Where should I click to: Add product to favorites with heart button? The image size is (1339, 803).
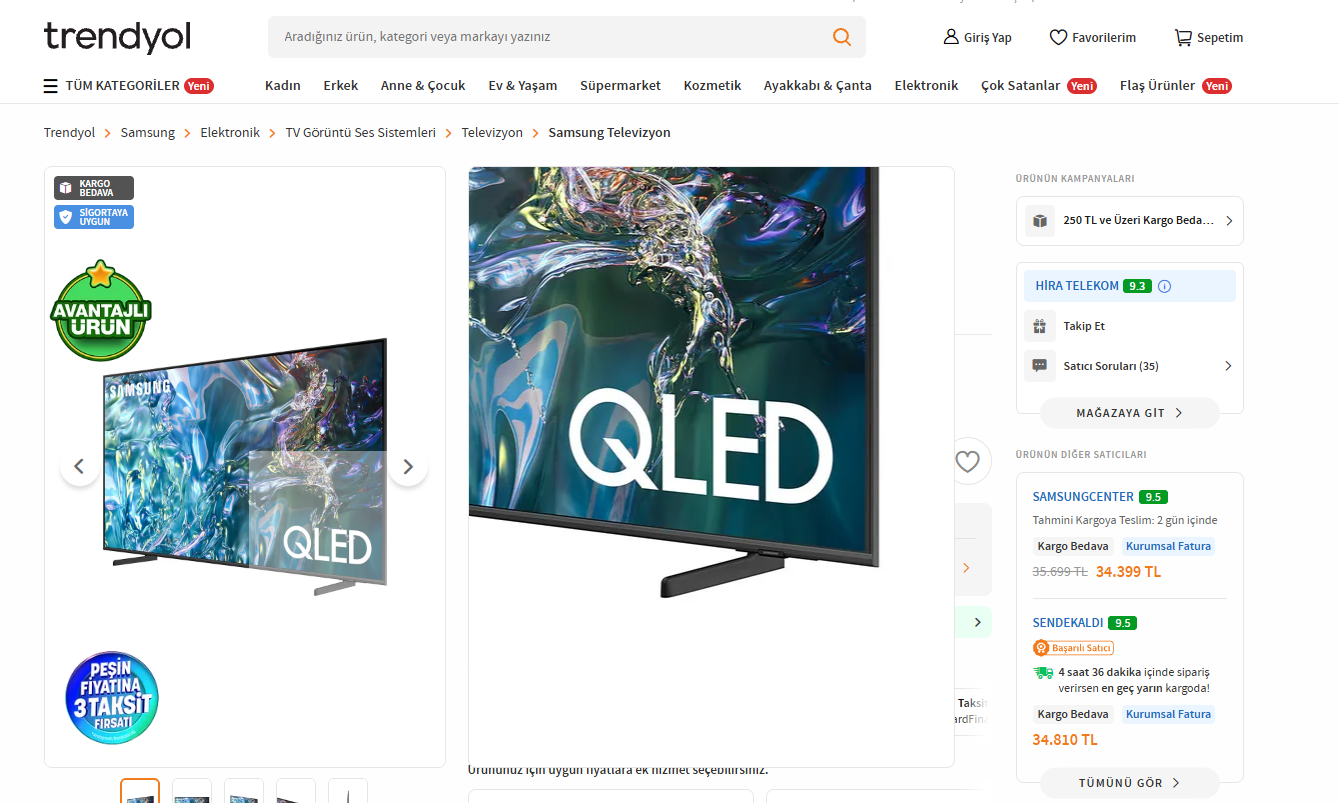[967, 461]
